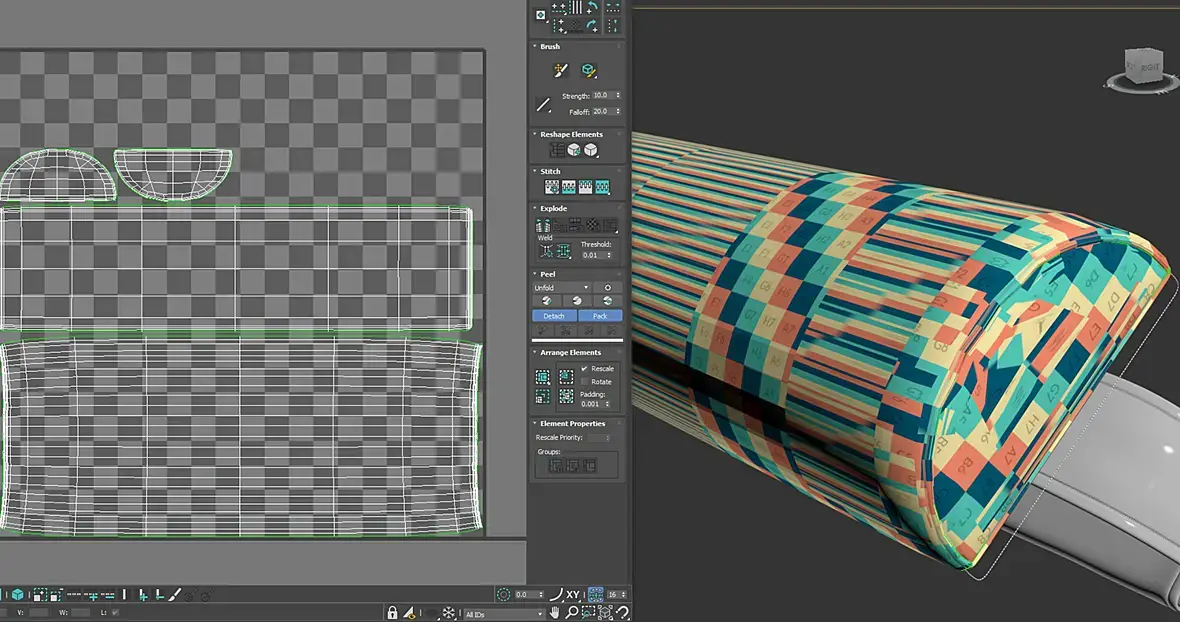The image size is (1180, 622).
Task: Click the Pack Custom icon in Arrange Elements
Action: (x=543, y=377)
